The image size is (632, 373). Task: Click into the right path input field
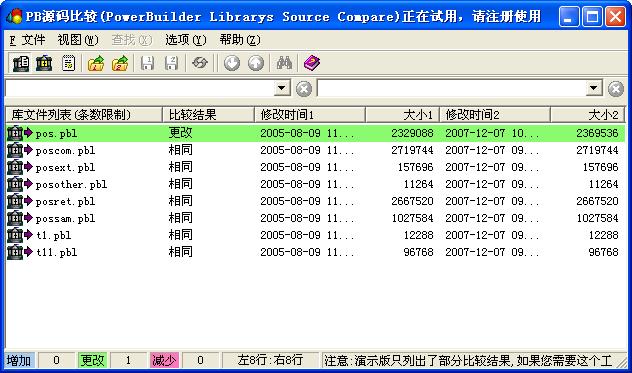pos(451,88)
